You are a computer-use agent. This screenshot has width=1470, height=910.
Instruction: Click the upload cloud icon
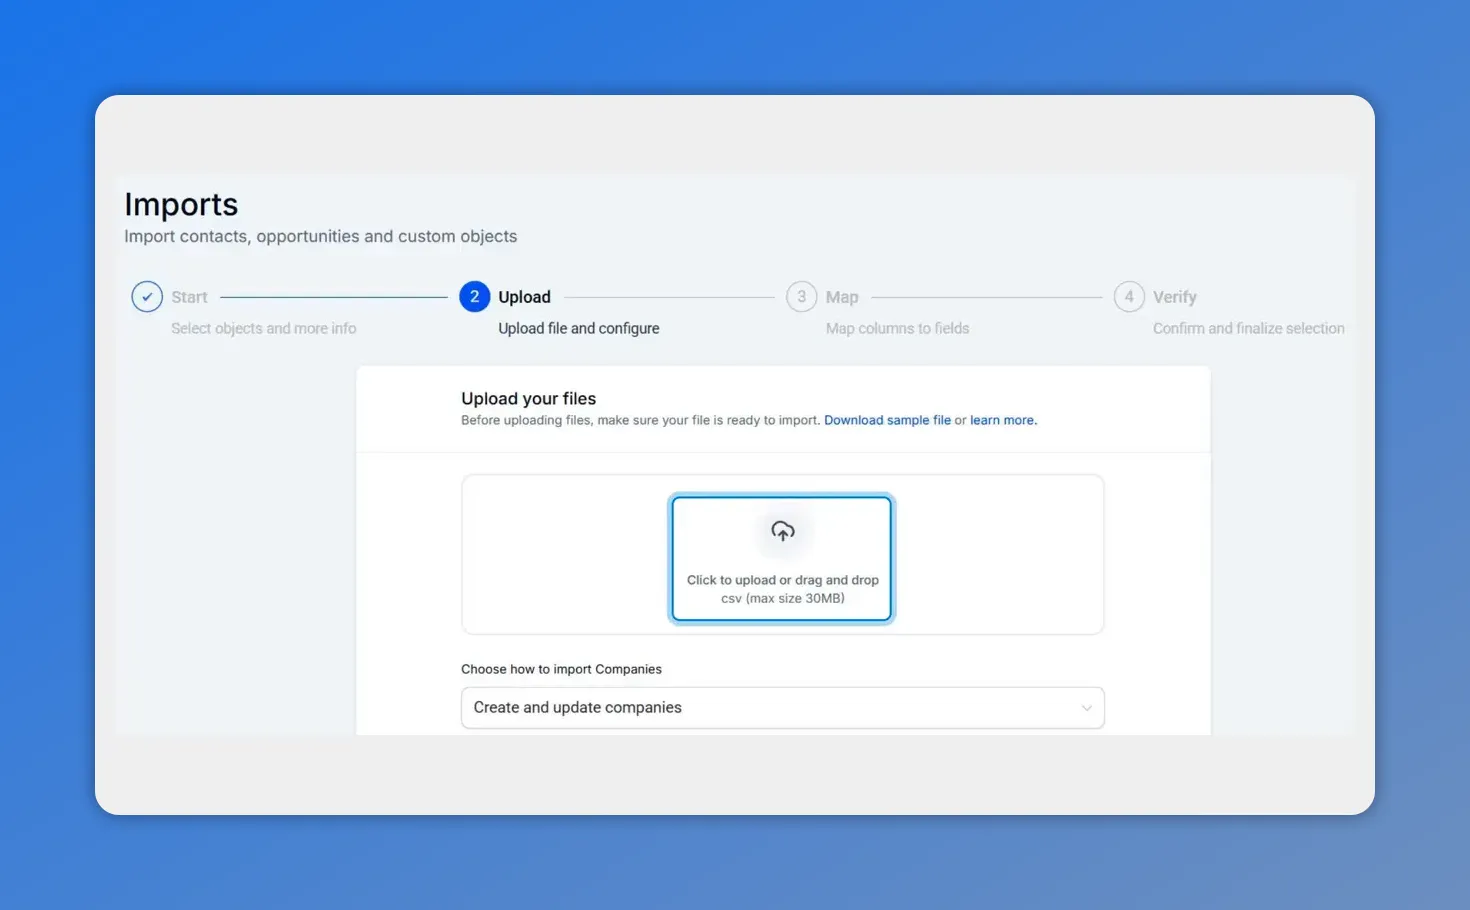(782, 532)
